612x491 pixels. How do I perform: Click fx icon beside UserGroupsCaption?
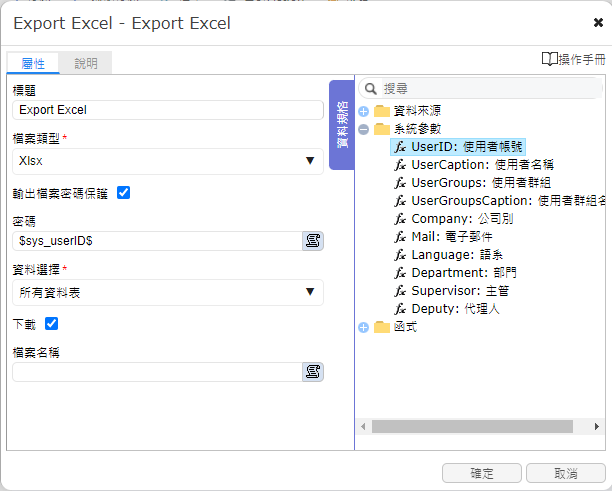point(400,201)
